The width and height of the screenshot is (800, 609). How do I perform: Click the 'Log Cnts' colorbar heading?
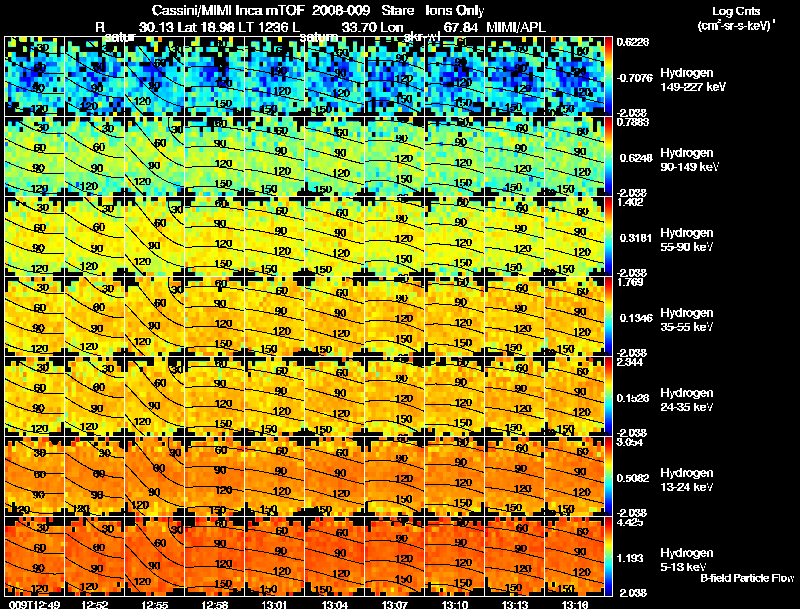(735, 11)
